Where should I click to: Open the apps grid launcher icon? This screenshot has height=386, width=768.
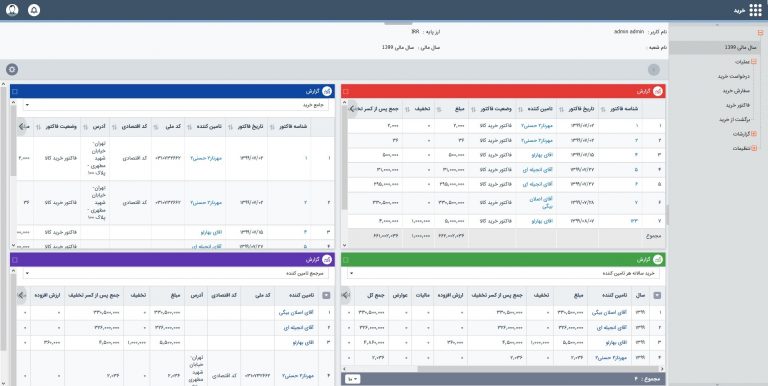(x=756, y=10)
